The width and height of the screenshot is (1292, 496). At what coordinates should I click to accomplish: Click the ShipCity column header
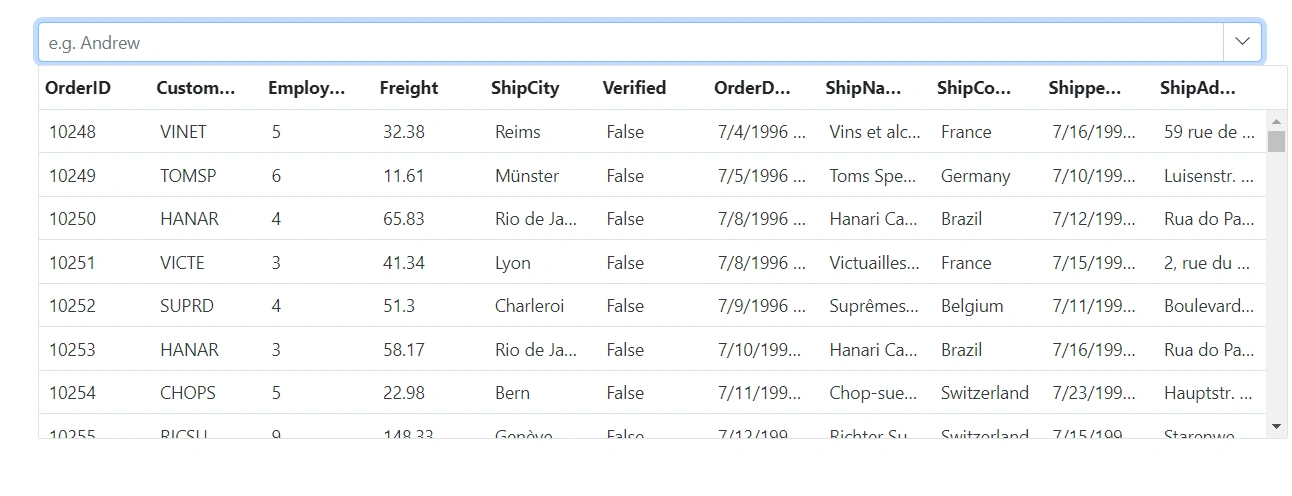tap(525, 88)
